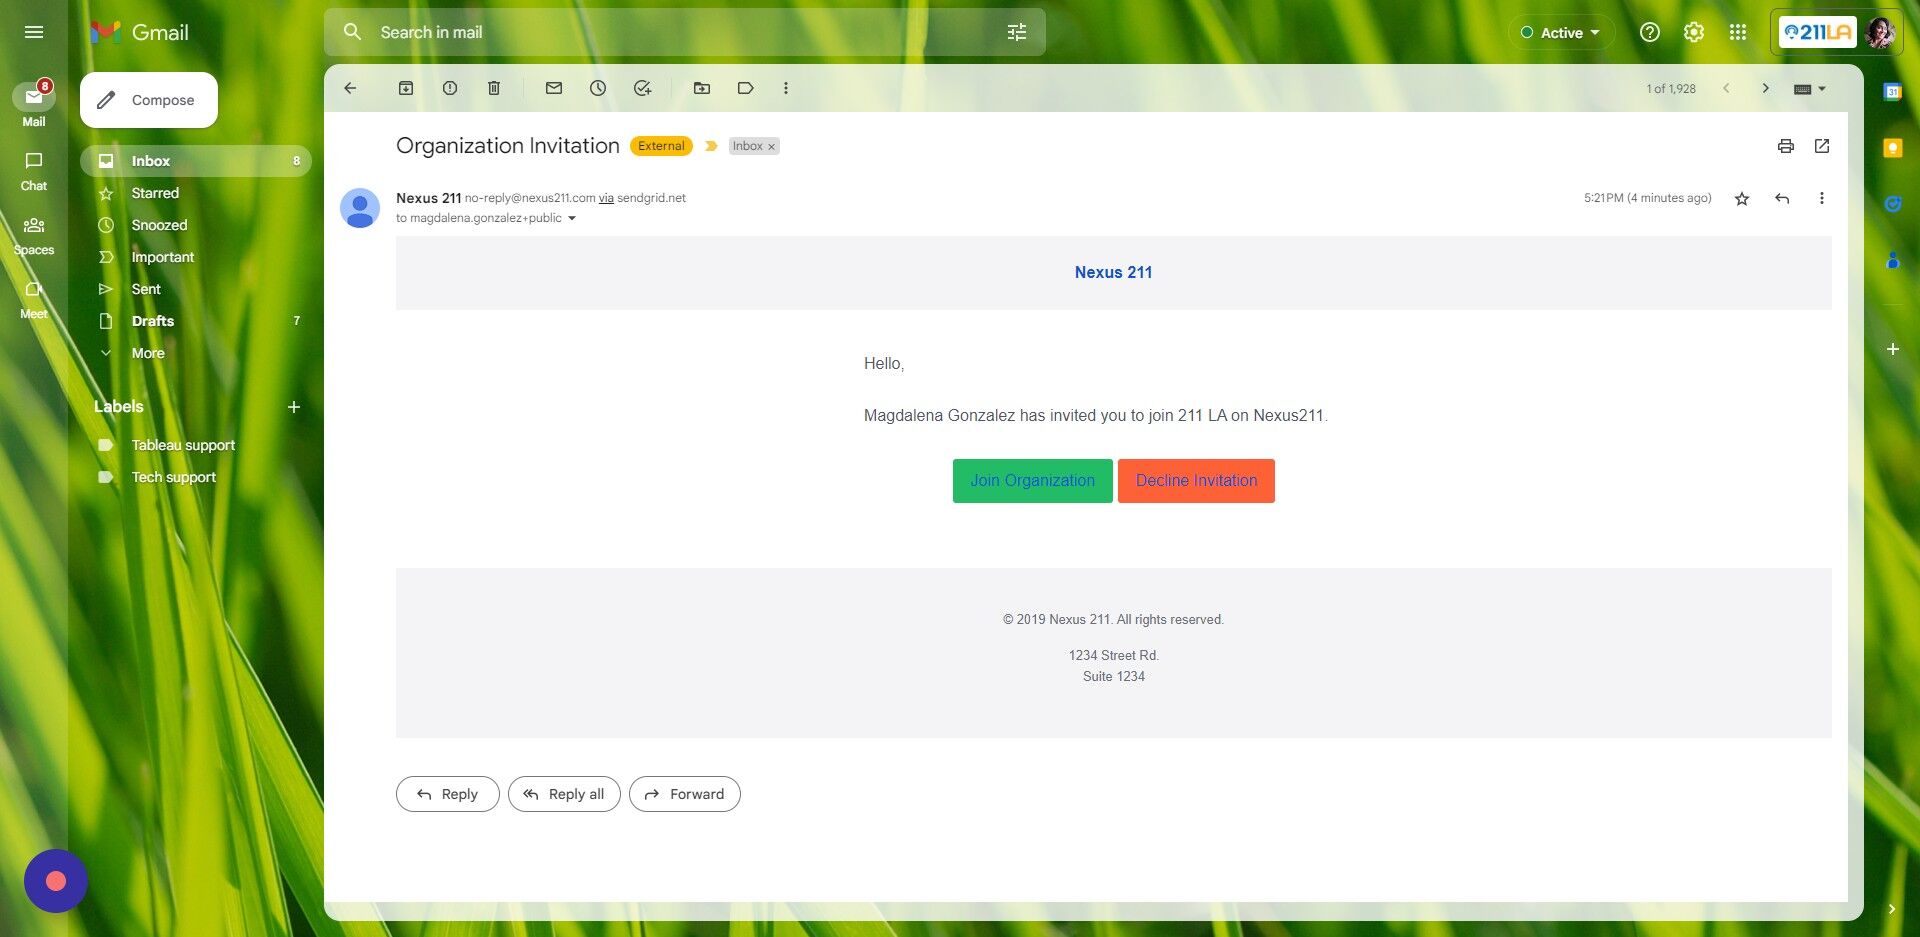The height and width of the screenshot is (937, 1920).
Task: Remove the Inbox label from this email
Action: (771, 147)
